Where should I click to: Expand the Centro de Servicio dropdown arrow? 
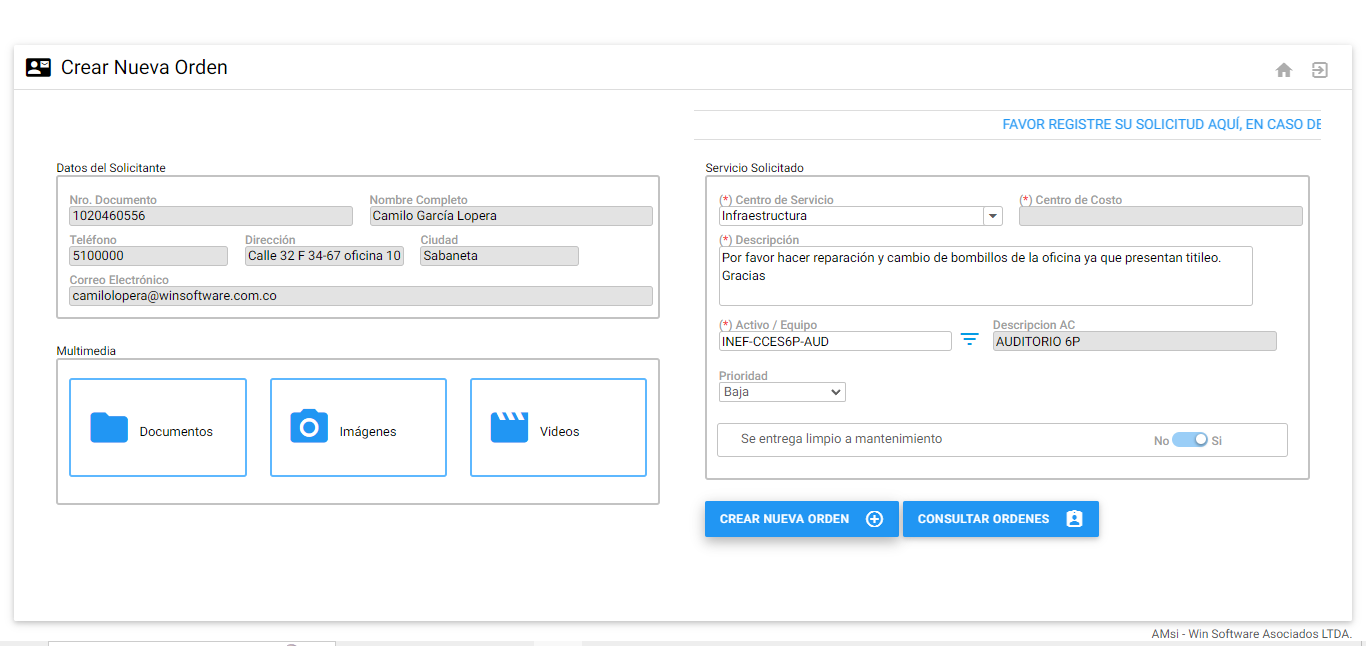pyautogui.click(x=992, y=216)
